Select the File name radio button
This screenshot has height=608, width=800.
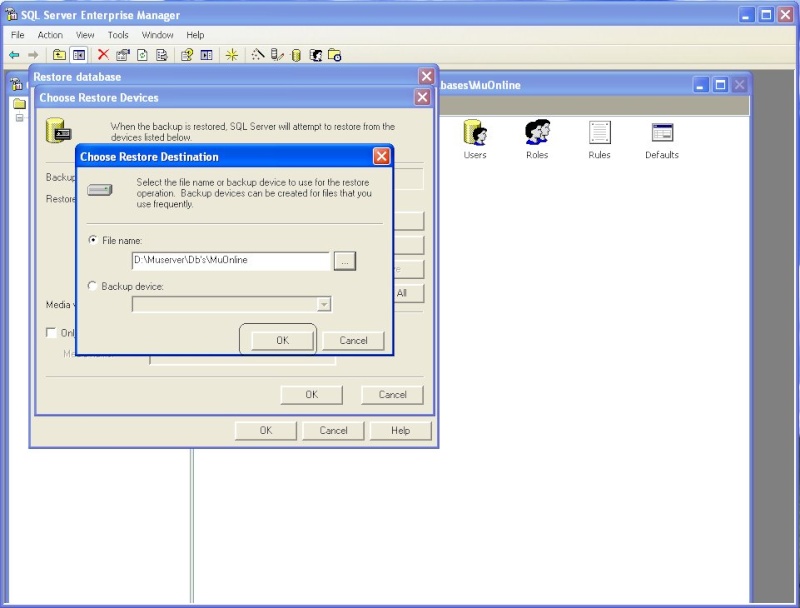click(x=93, y=240)
